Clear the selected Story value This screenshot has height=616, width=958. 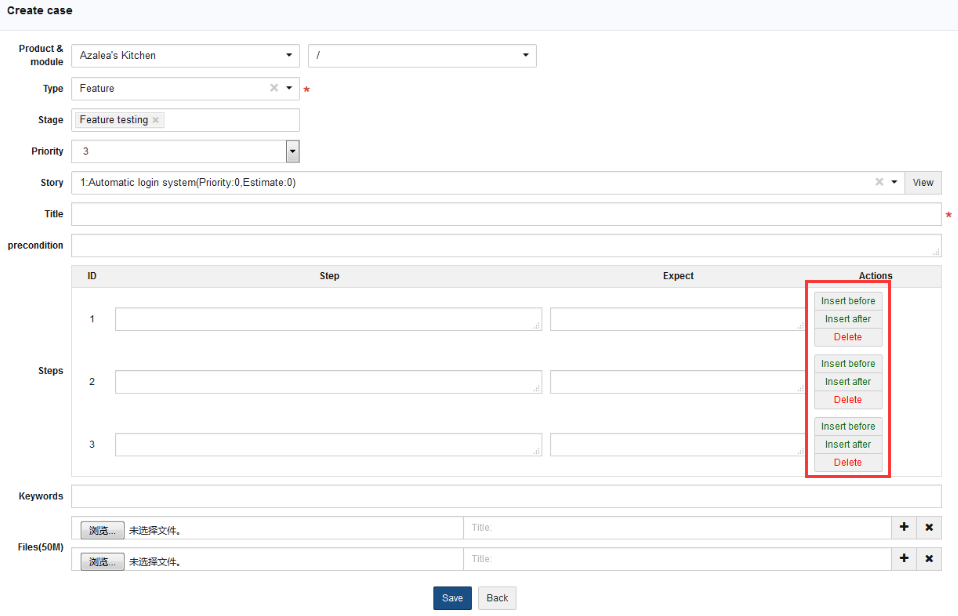click(879, 182)
